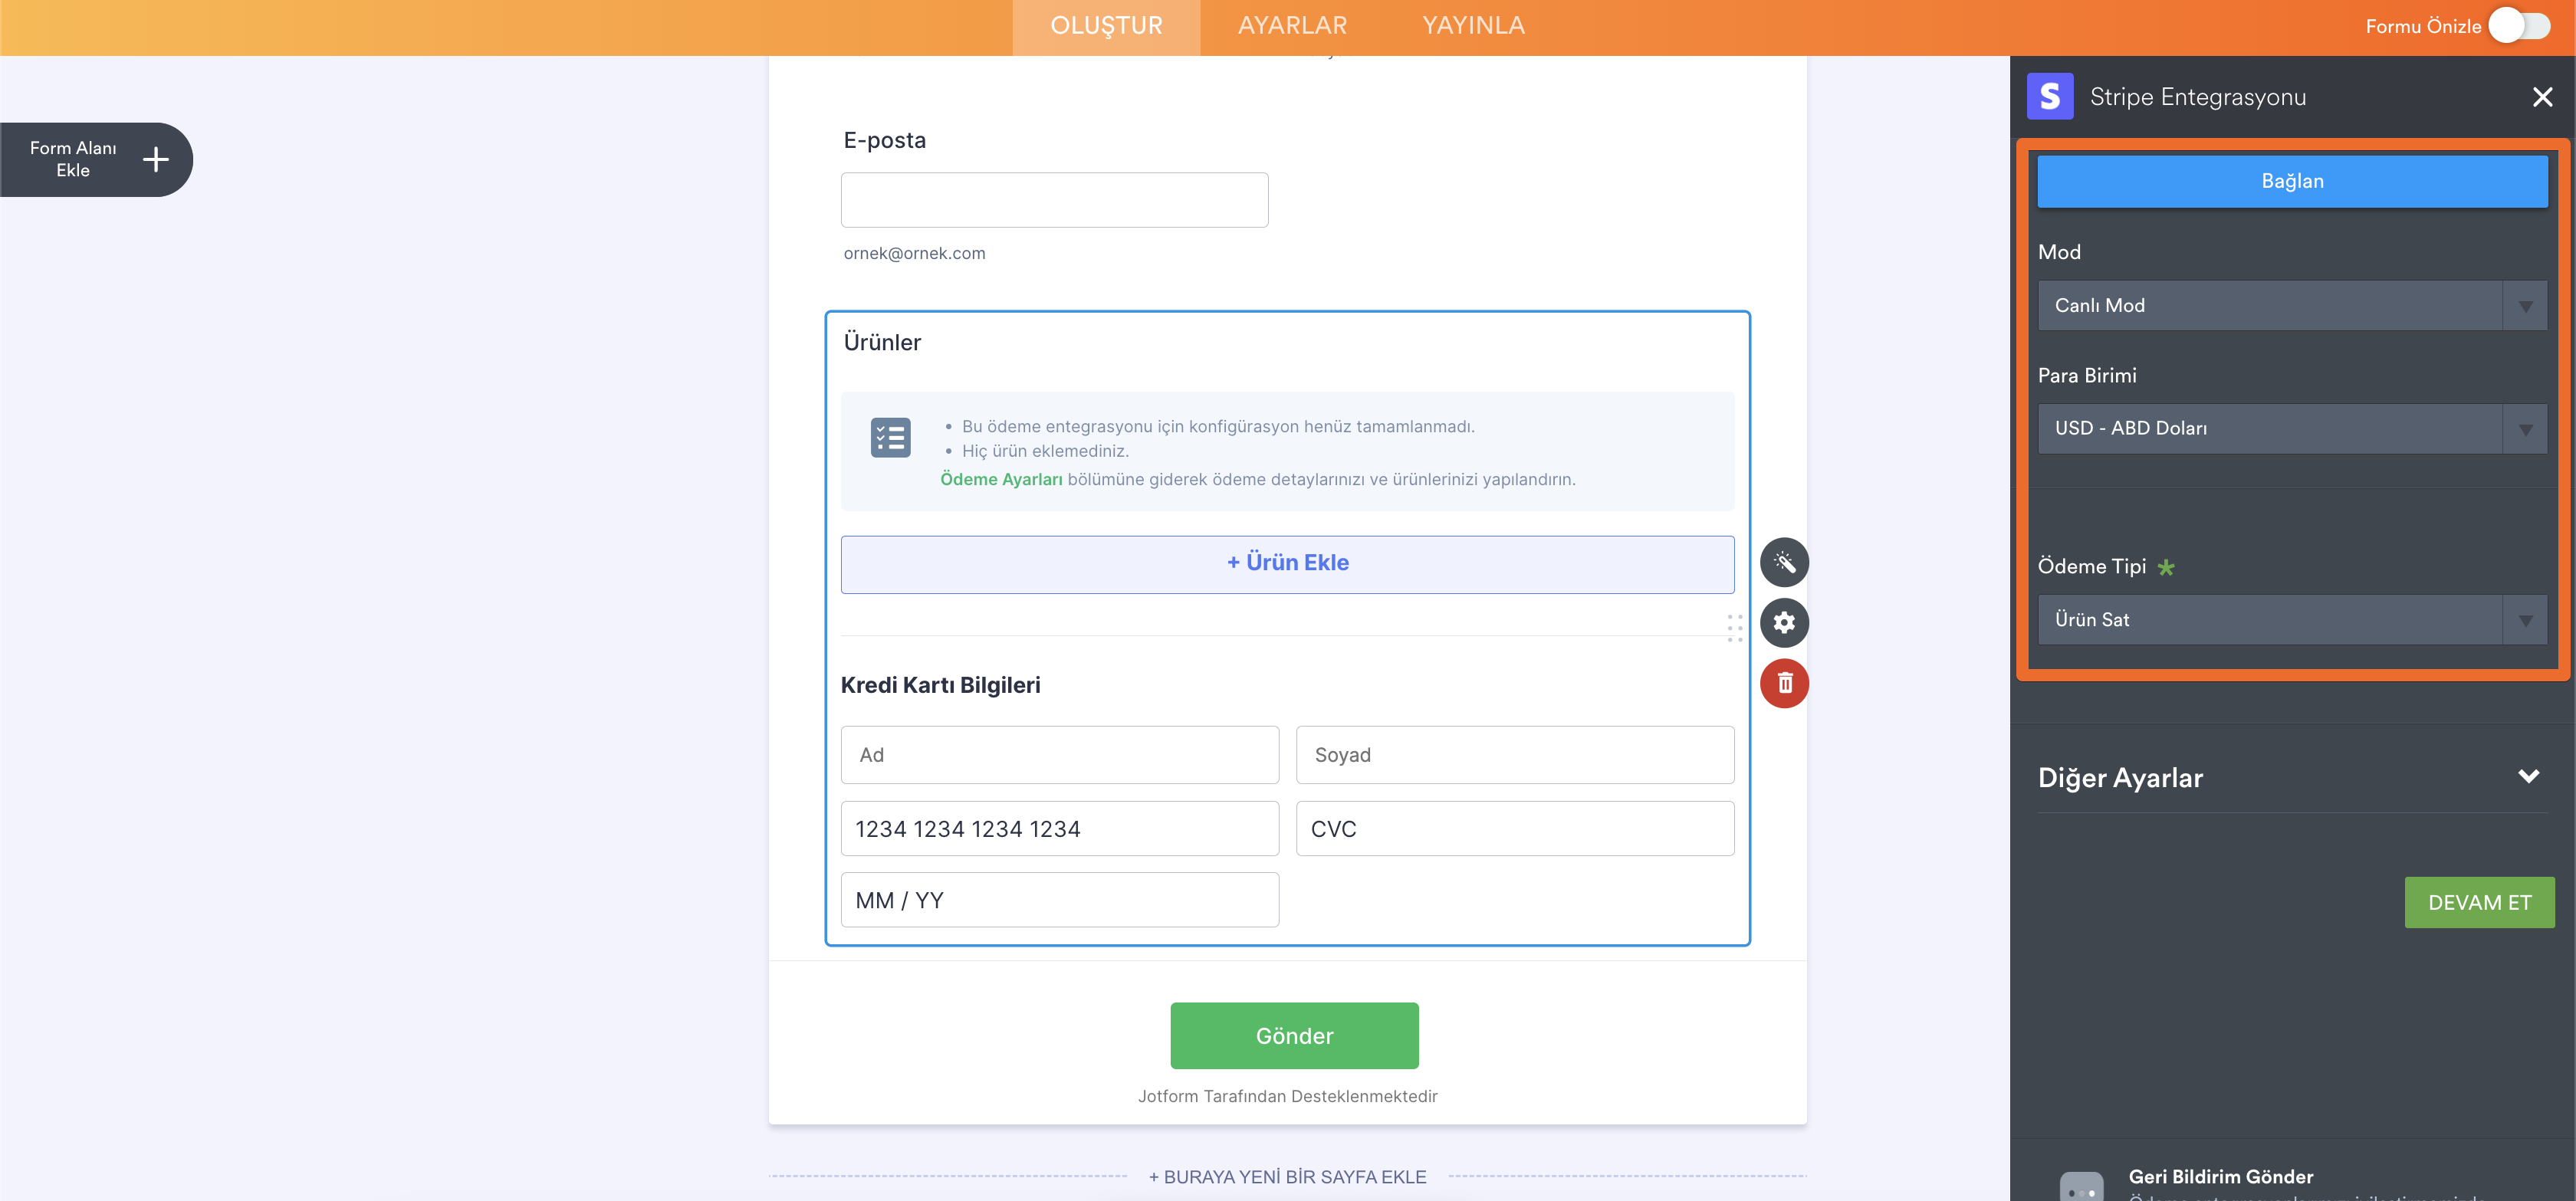Toggle the Formu Önizle switch
The image size is (2576, 1201).
[2519, 26]
